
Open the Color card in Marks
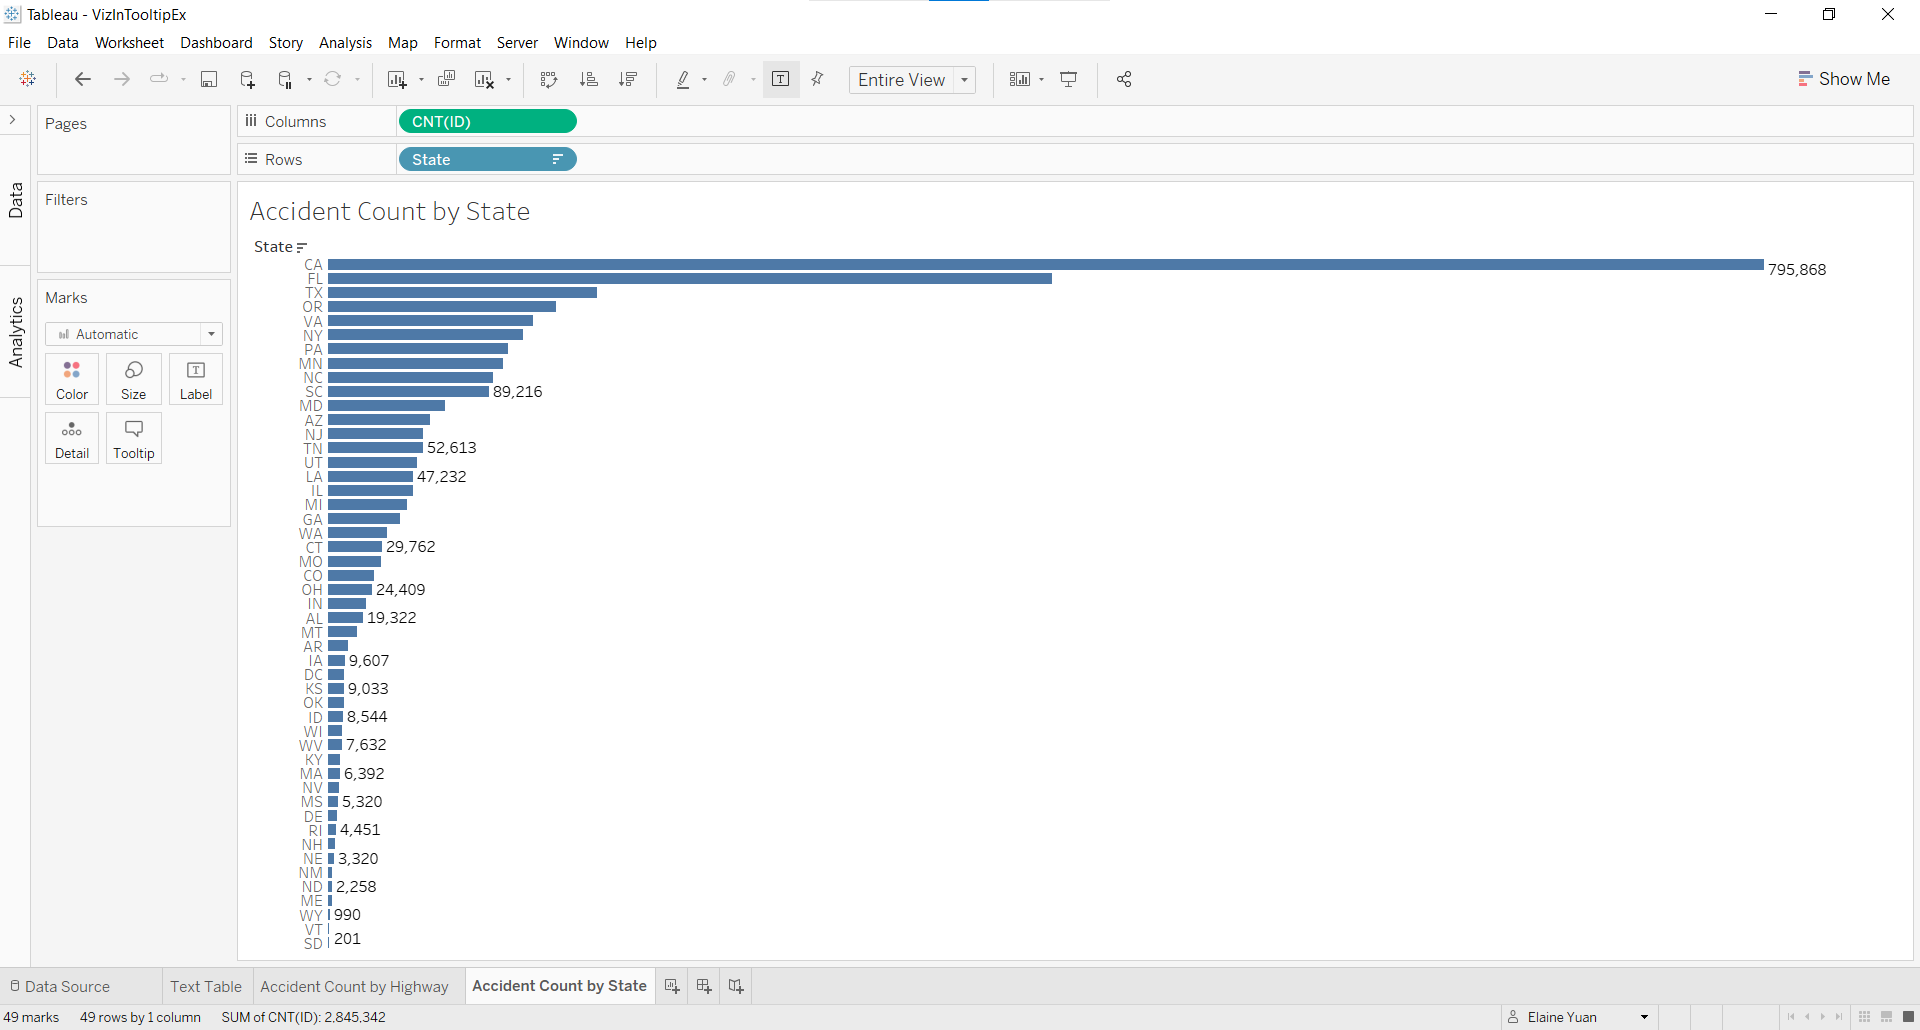point(72,380)
